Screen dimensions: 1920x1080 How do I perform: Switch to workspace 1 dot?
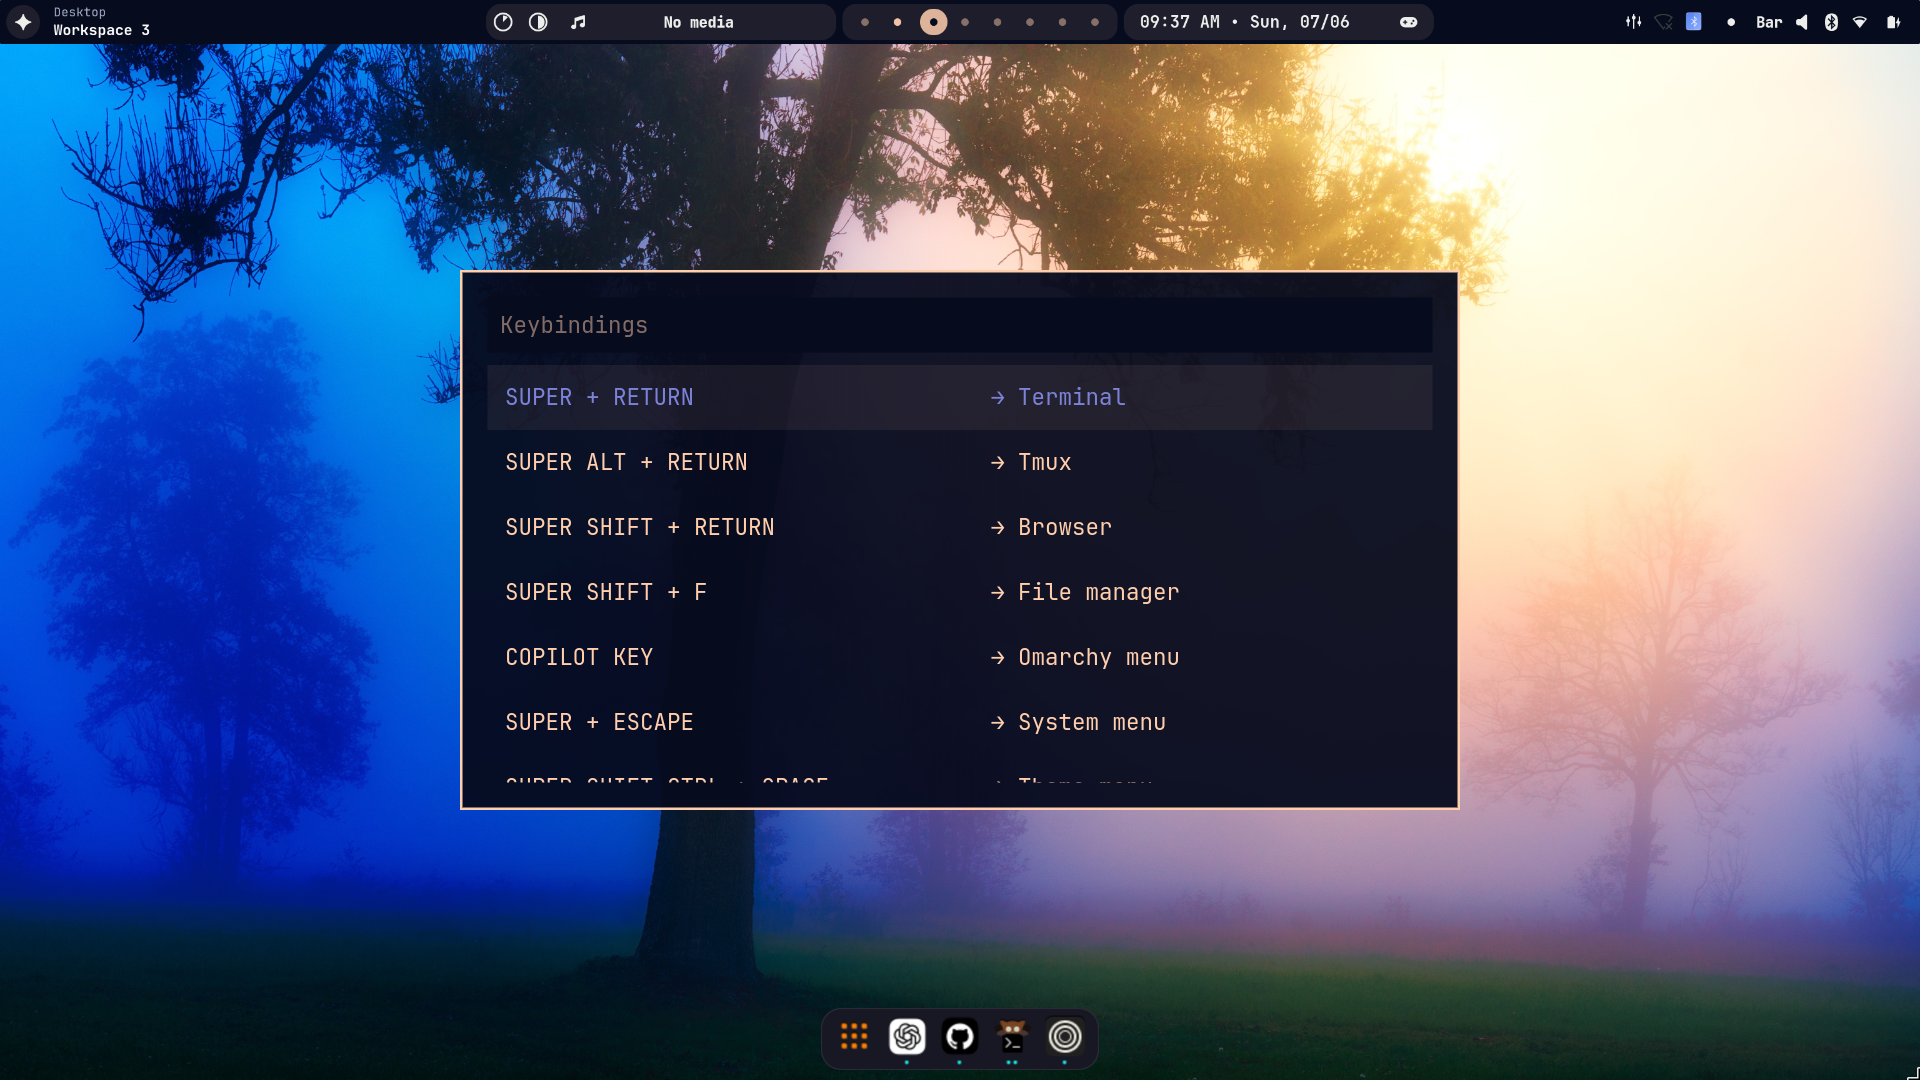(865, 22)
